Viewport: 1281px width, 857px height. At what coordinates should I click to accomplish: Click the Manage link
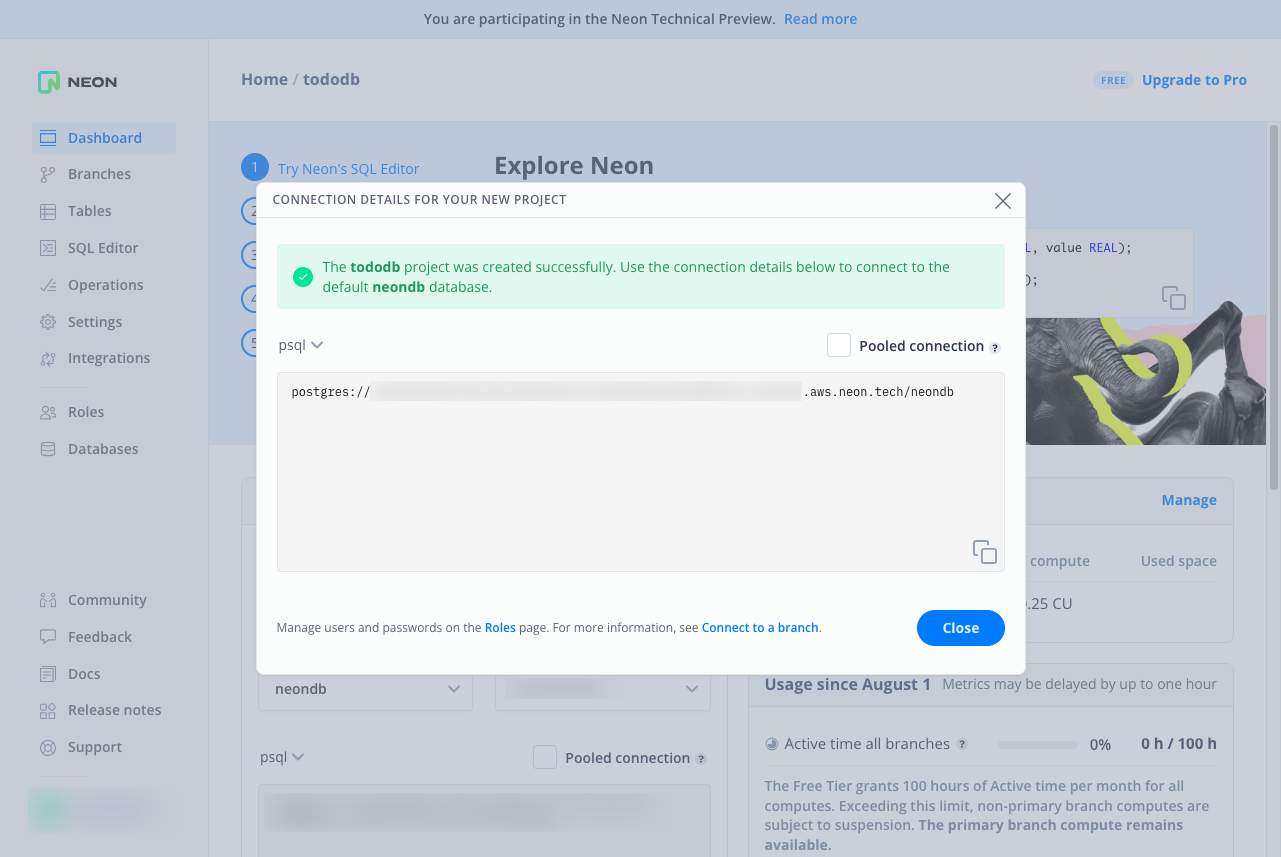point(1189,500)
